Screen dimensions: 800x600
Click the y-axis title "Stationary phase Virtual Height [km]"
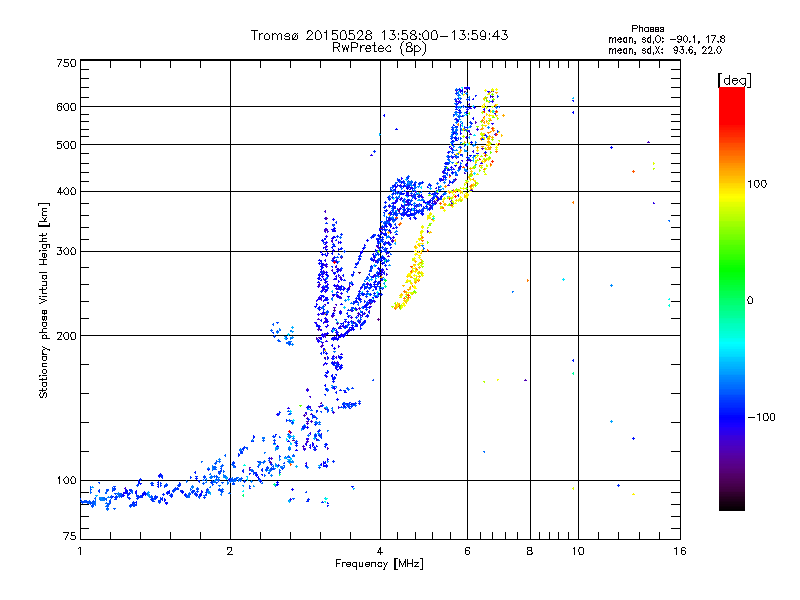click(x=43, y=300)
